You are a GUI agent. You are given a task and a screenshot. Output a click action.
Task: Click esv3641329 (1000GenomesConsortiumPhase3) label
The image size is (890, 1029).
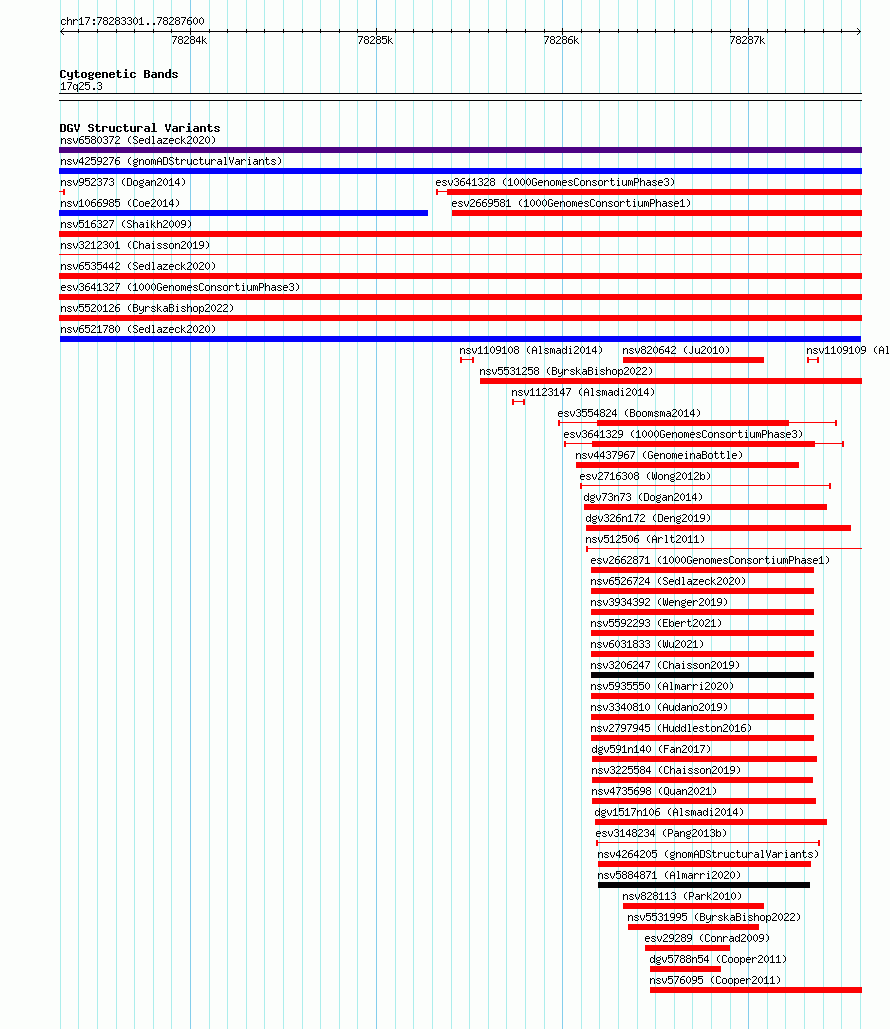pyautogui.click(x=683, y=434)
